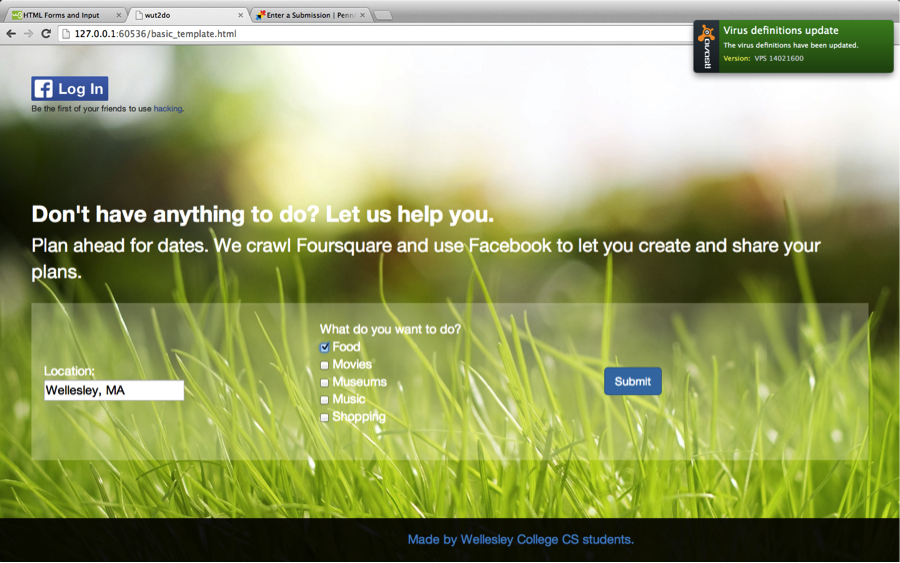Reload the page with refresh icon
This screenshot has width=900, height=563.
46,34
